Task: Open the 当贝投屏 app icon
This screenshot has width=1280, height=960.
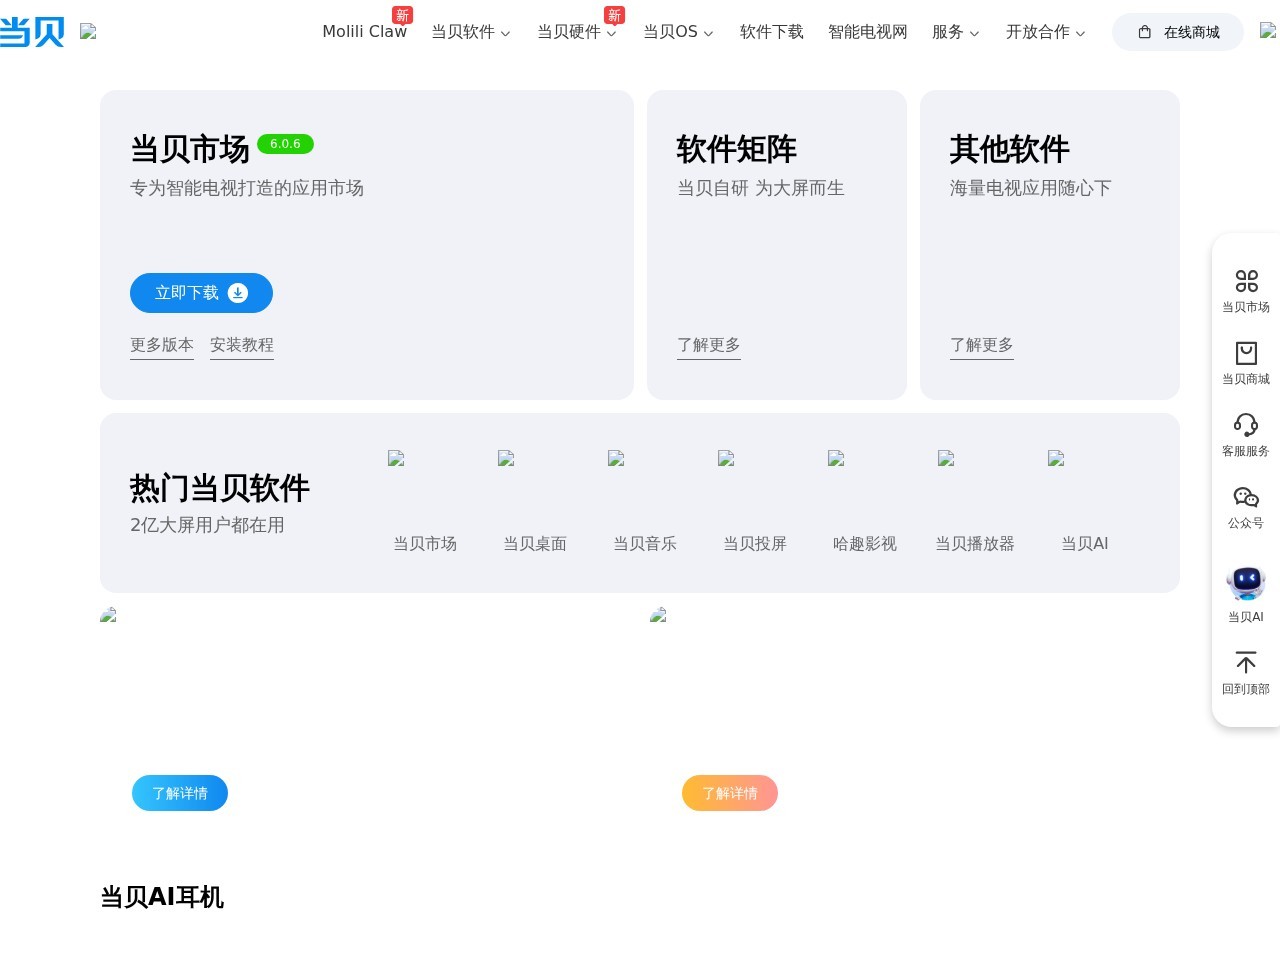Action: click(x=726, y=458)
